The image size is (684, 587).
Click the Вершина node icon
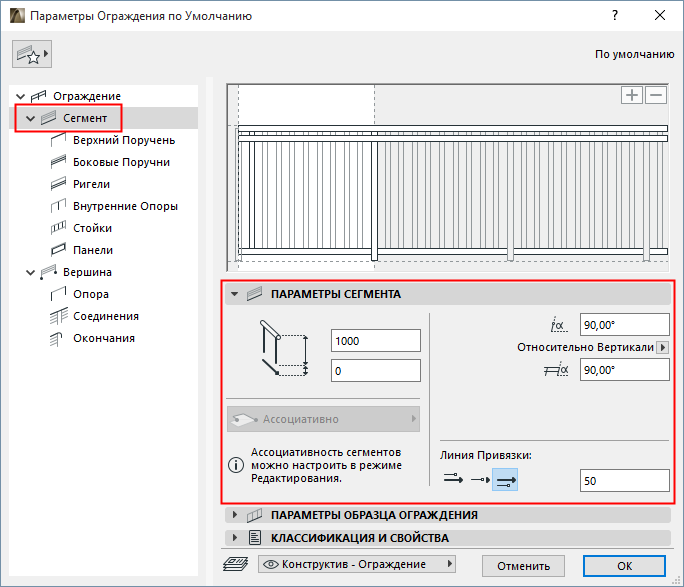[48, 272]
